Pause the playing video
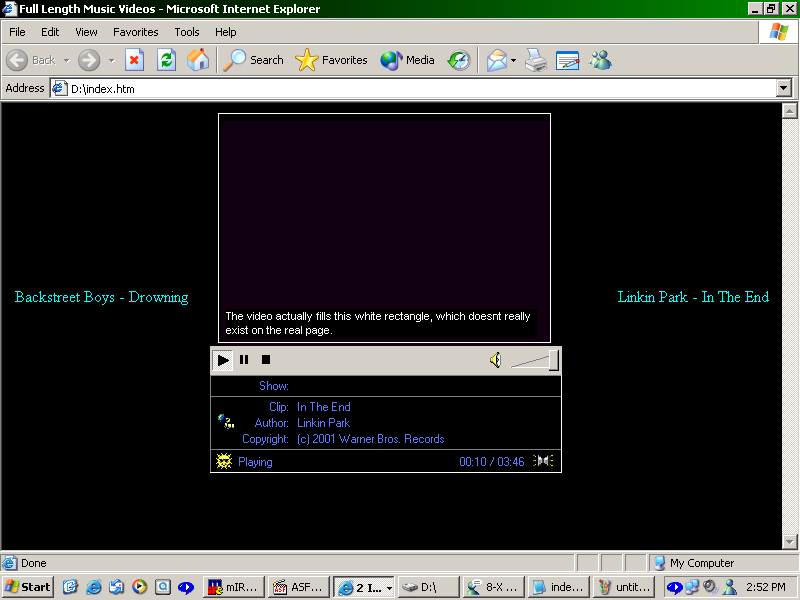Image resolution: width=800 pixels, height=600 pixels. tap(244, 360)
